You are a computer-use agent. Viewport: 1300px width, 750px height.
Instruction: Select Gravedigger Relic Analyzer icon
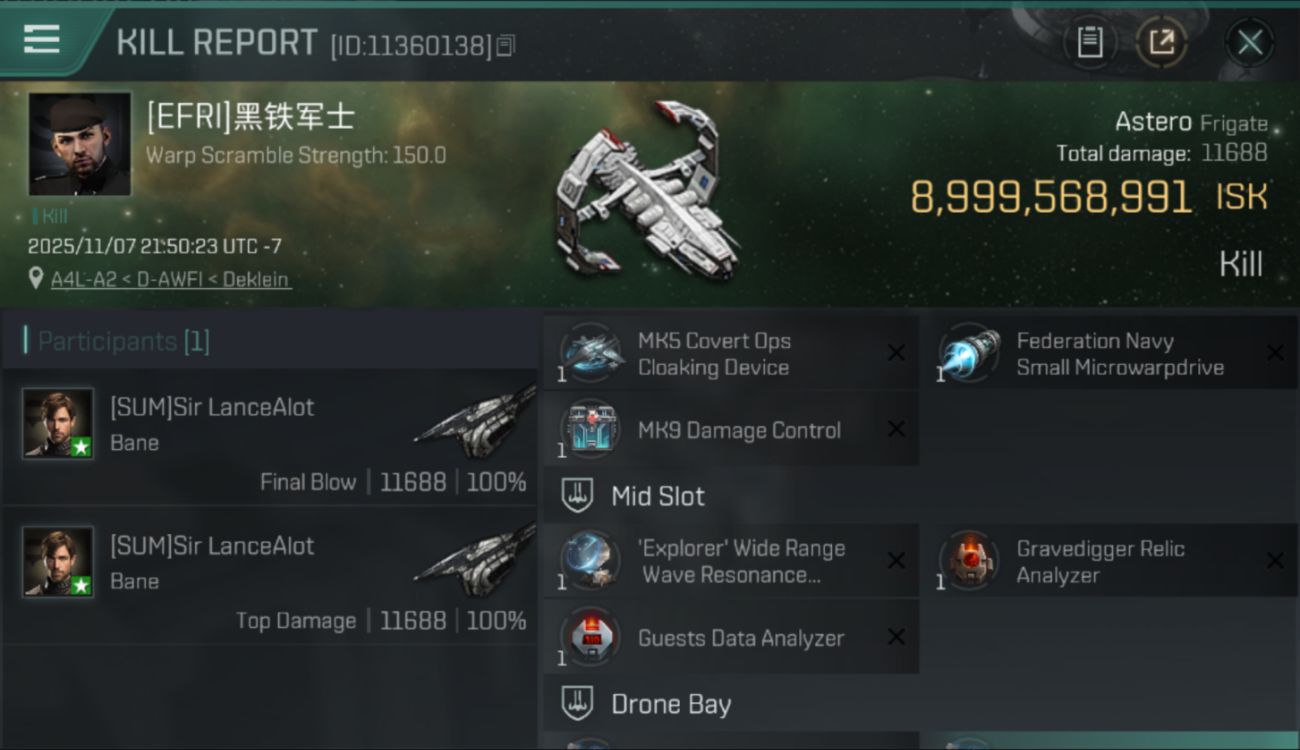969,561
